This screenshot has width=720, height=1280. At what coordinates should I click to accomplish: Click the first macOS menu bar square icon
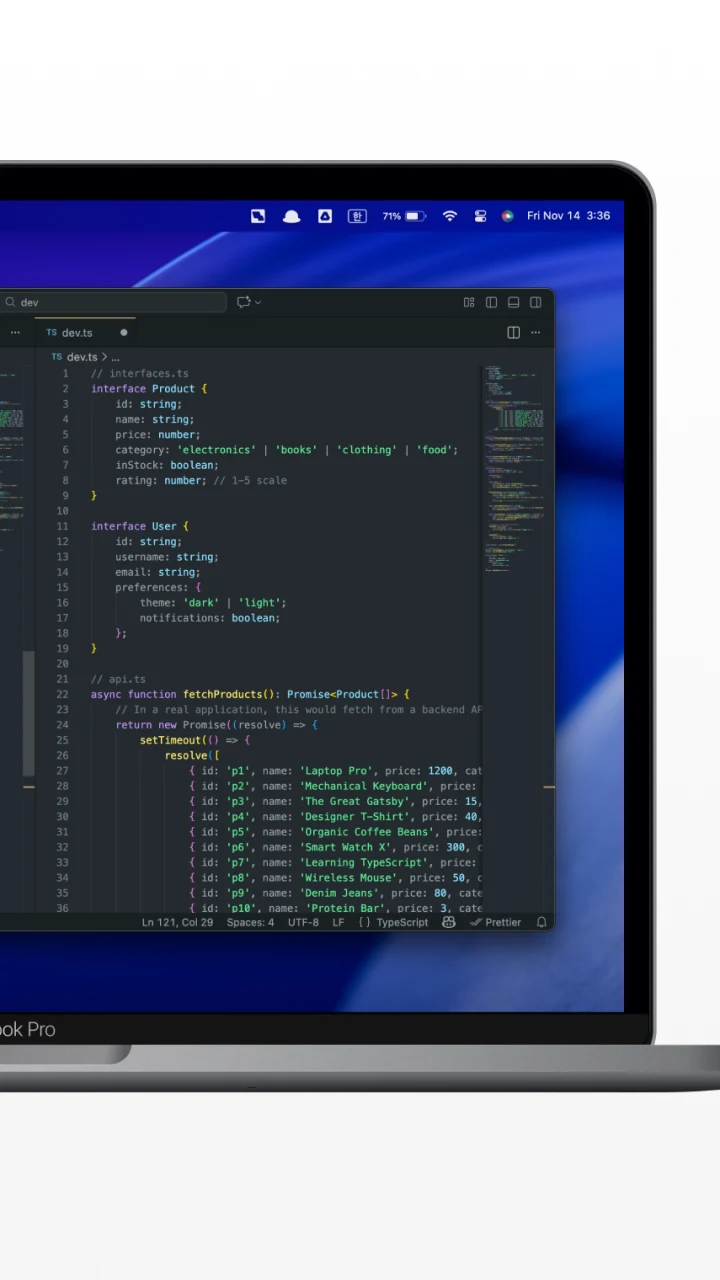258,216
